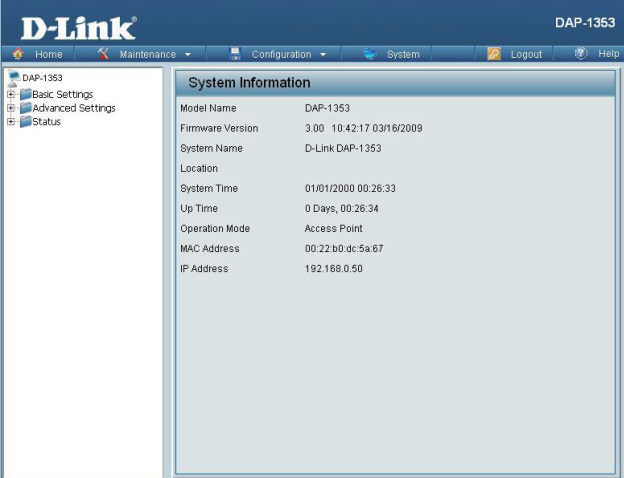The width and height of the screenshot is (624, 478).
Task: Click the D-Link logo
Action: 78,28
